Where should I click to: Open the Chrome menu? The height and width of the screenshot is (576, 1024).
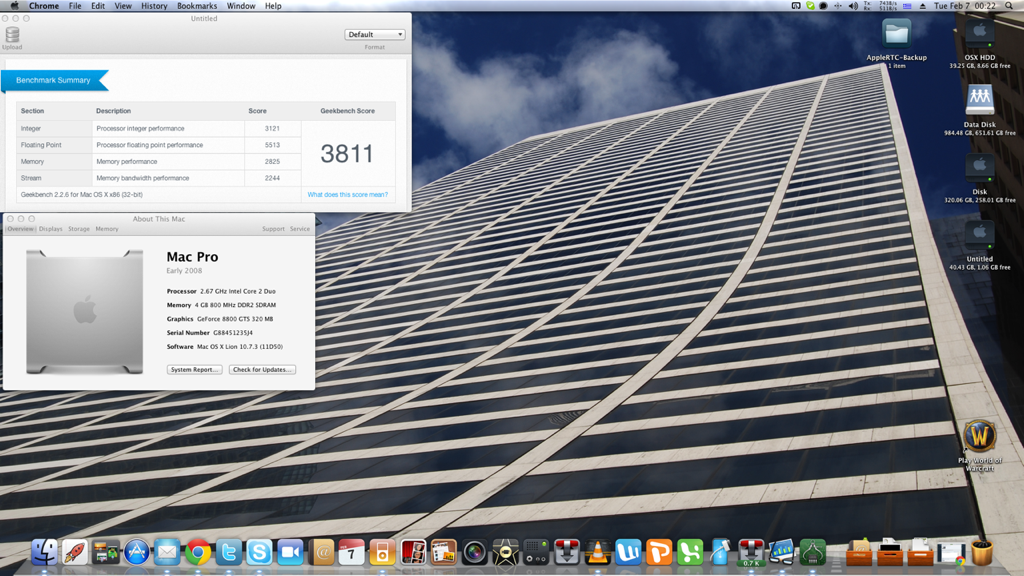click(x=44, y=6)
